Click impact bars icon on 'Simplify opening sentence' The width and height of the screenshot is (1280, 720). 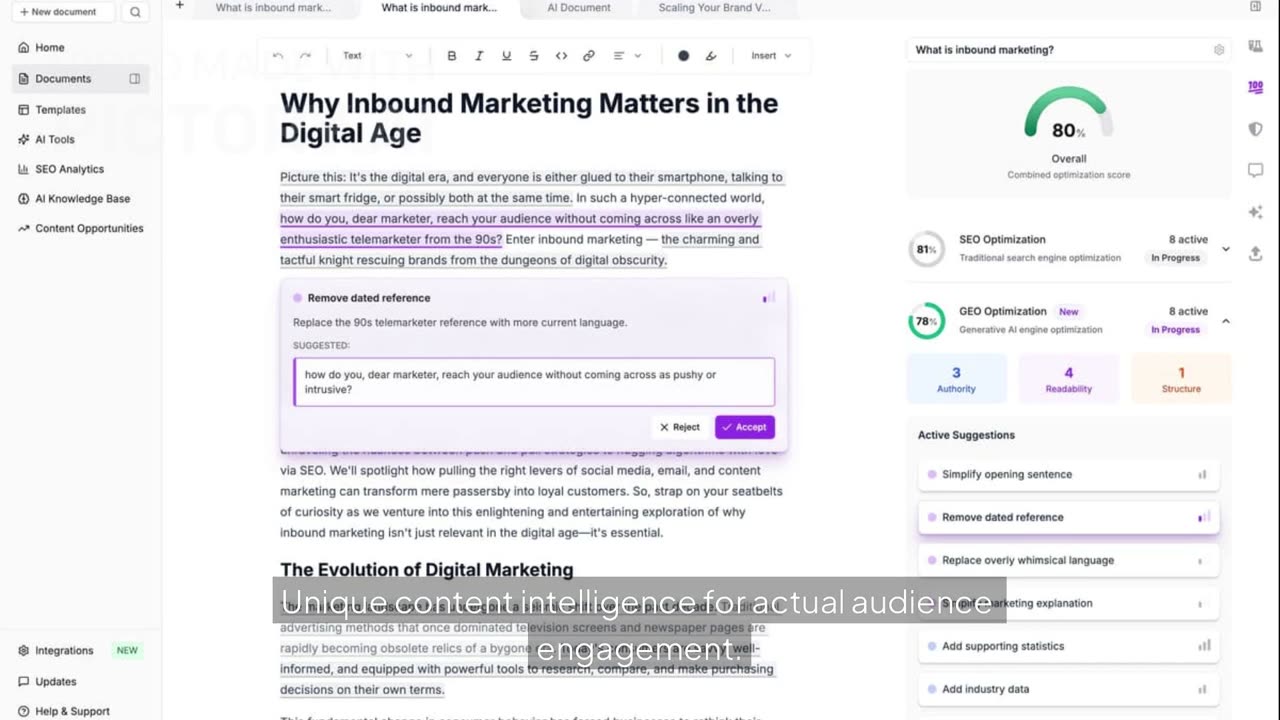pyautogui.click(x=1203, y=474)
